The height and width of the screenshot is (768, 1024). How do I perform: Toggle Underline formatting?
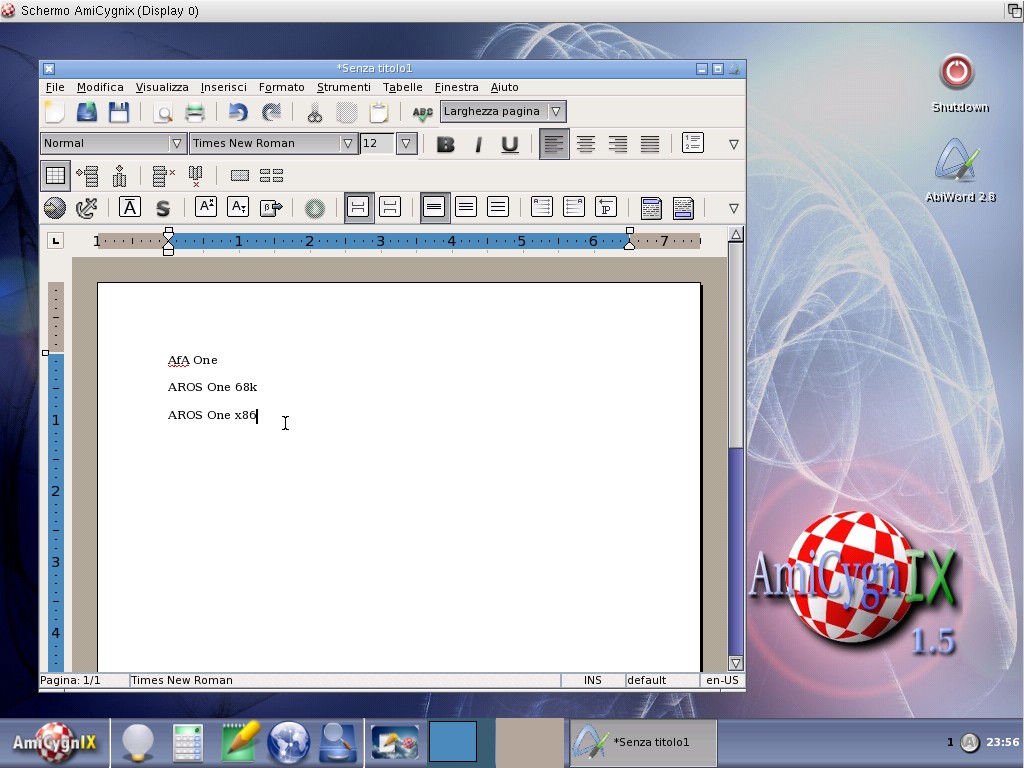510,144
